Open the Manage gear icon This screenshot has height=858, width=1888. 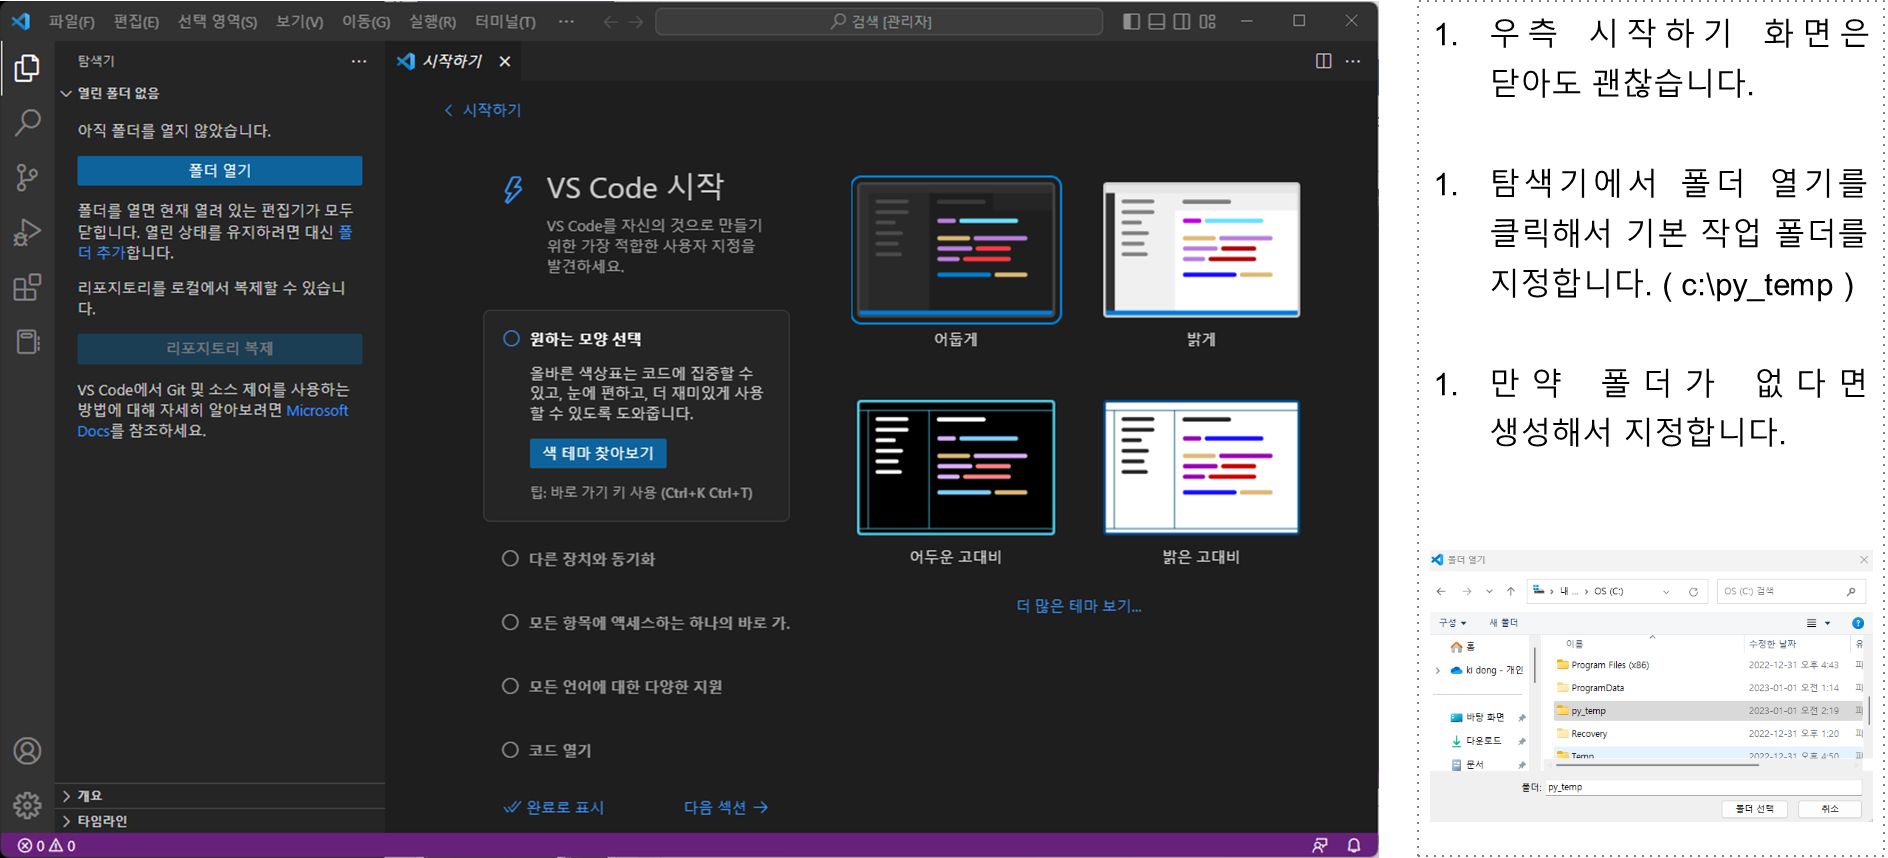point(27,805)
